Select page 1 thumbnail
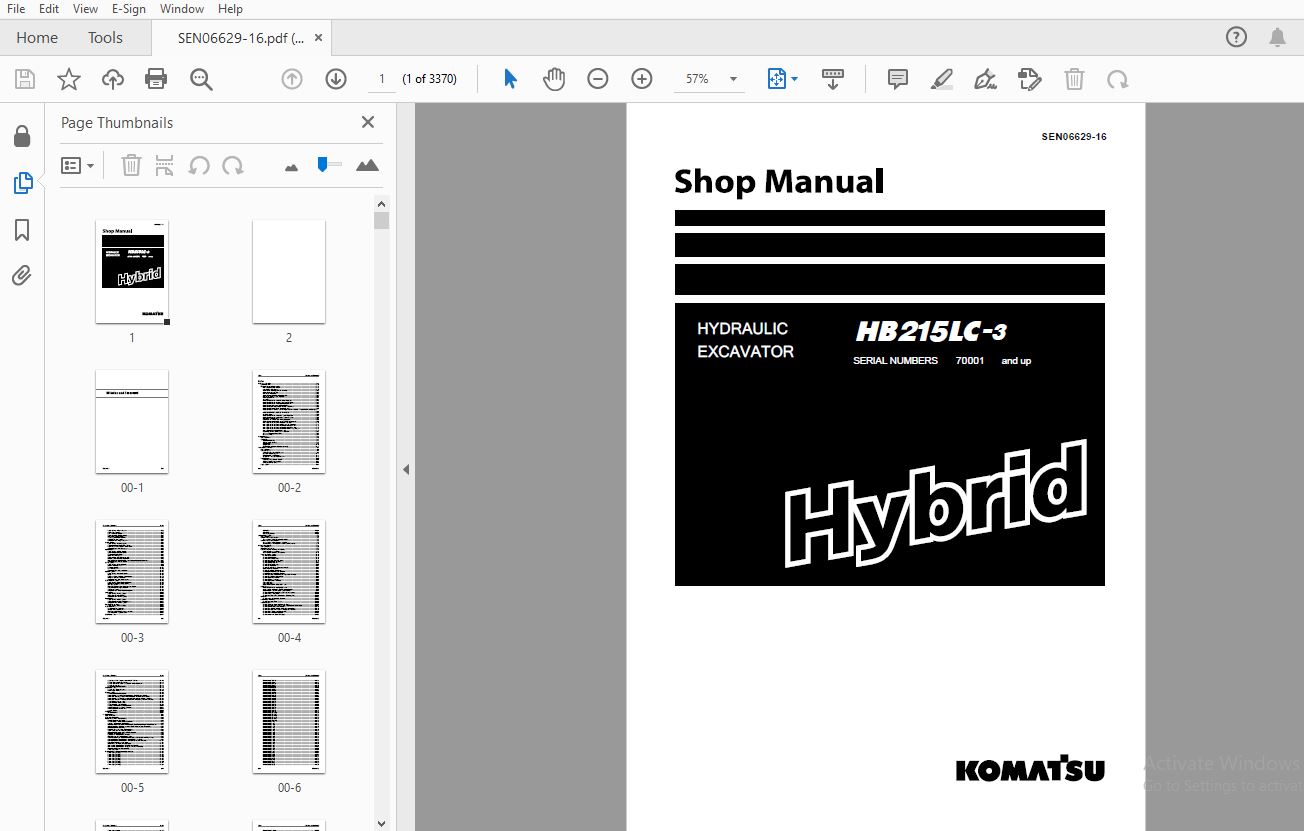 point(132,272)
